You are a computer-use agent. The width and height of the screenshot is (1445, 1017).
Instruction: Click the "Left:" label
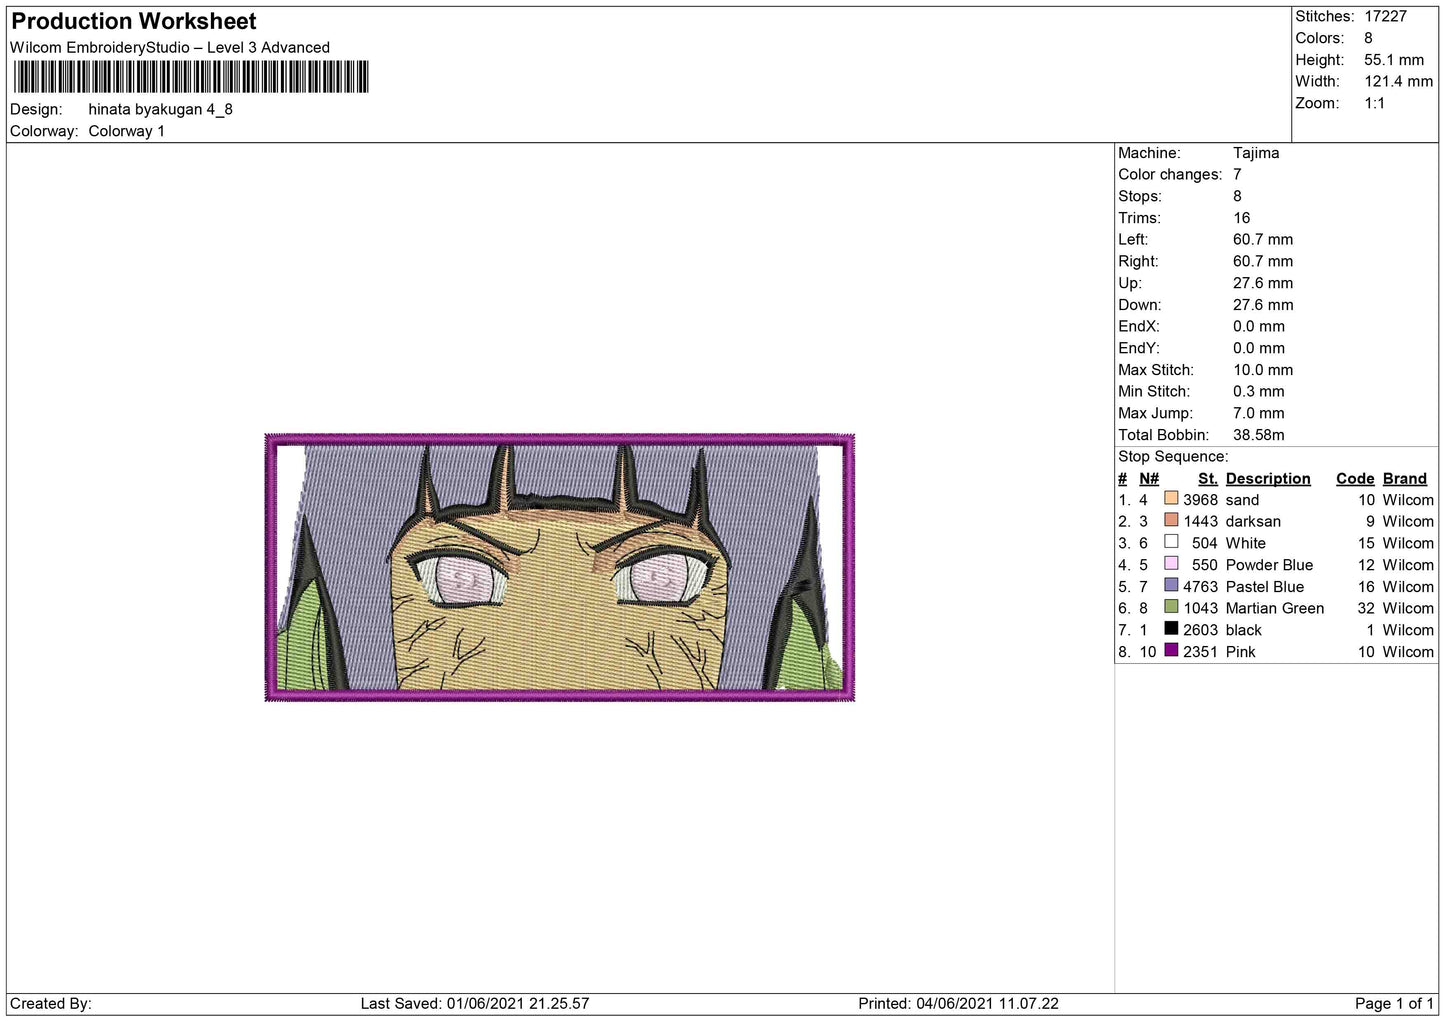point(1133,240)
